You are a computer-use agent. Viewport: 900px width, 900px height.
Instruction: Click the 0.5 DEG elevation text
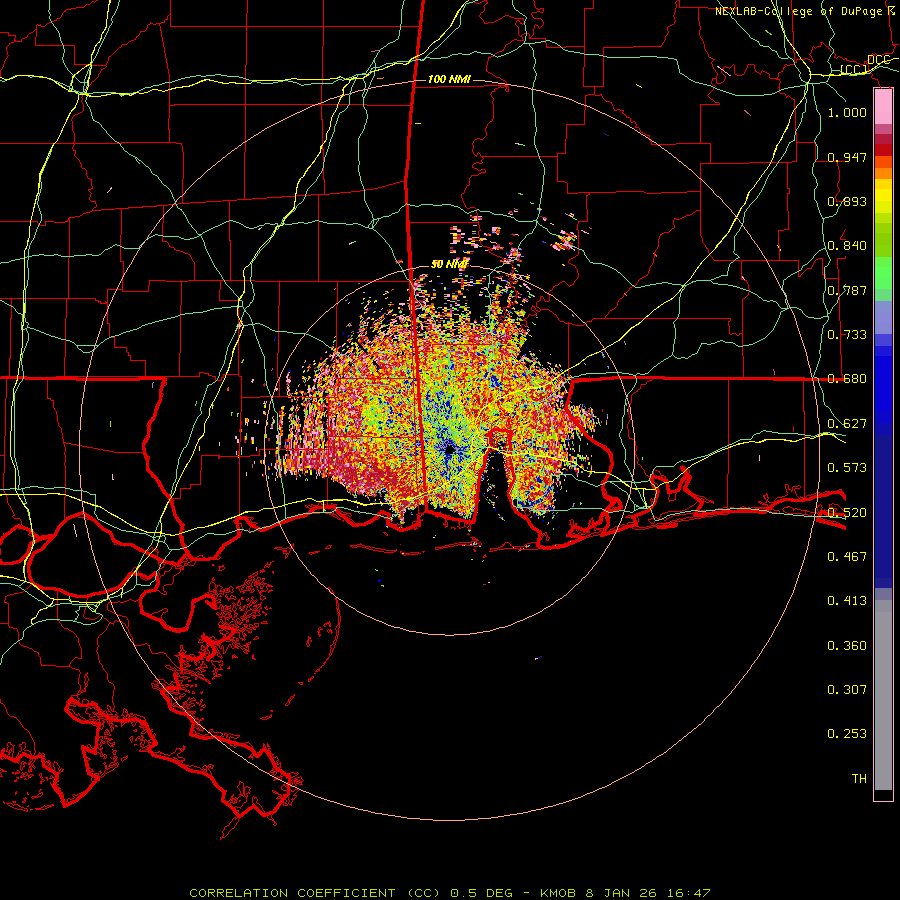(x=482, y=893)
